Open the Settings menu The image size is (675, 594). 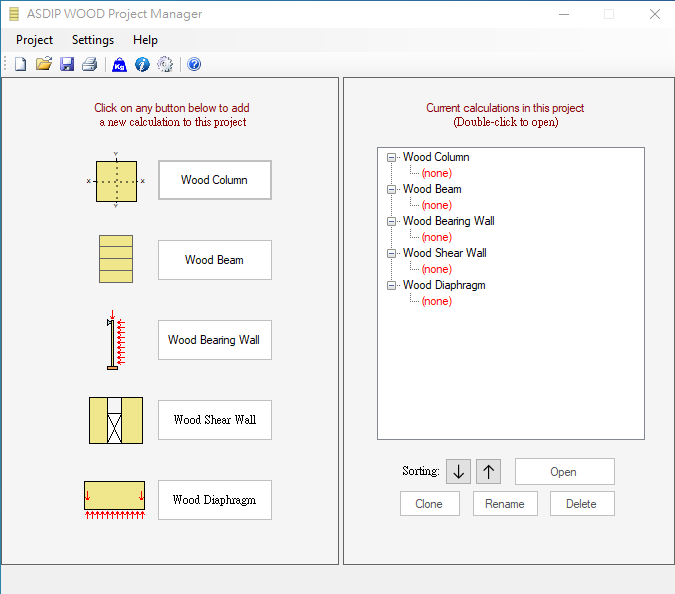[93, 40]
